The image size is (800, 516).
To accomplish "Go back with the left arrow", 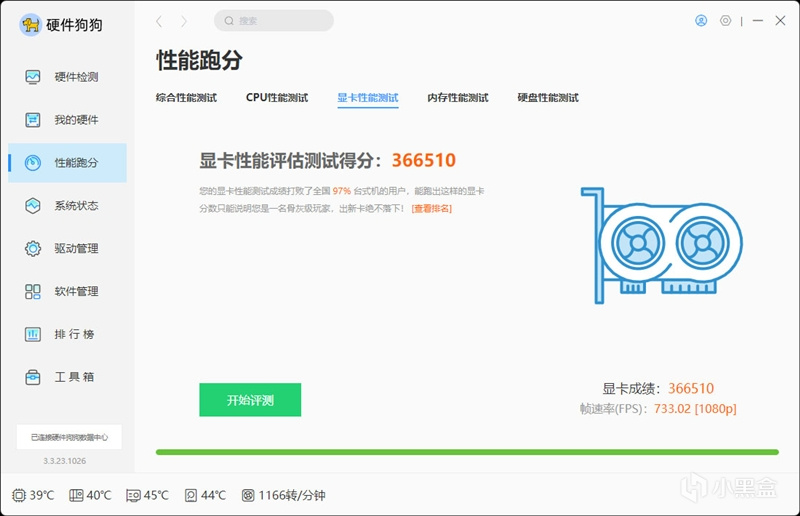I will click(159, 21).
